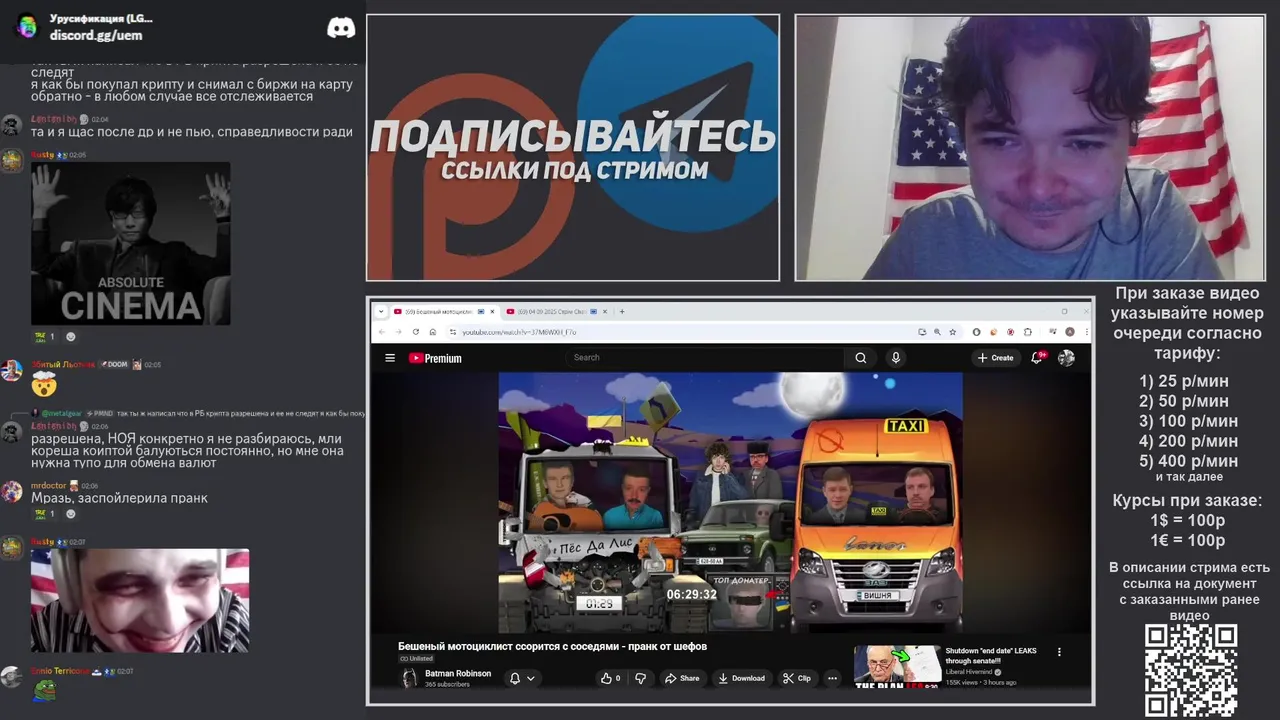Go forward in browser history
The height and width of the screenshot is (720, 1280).
click(x=398, y=332)
